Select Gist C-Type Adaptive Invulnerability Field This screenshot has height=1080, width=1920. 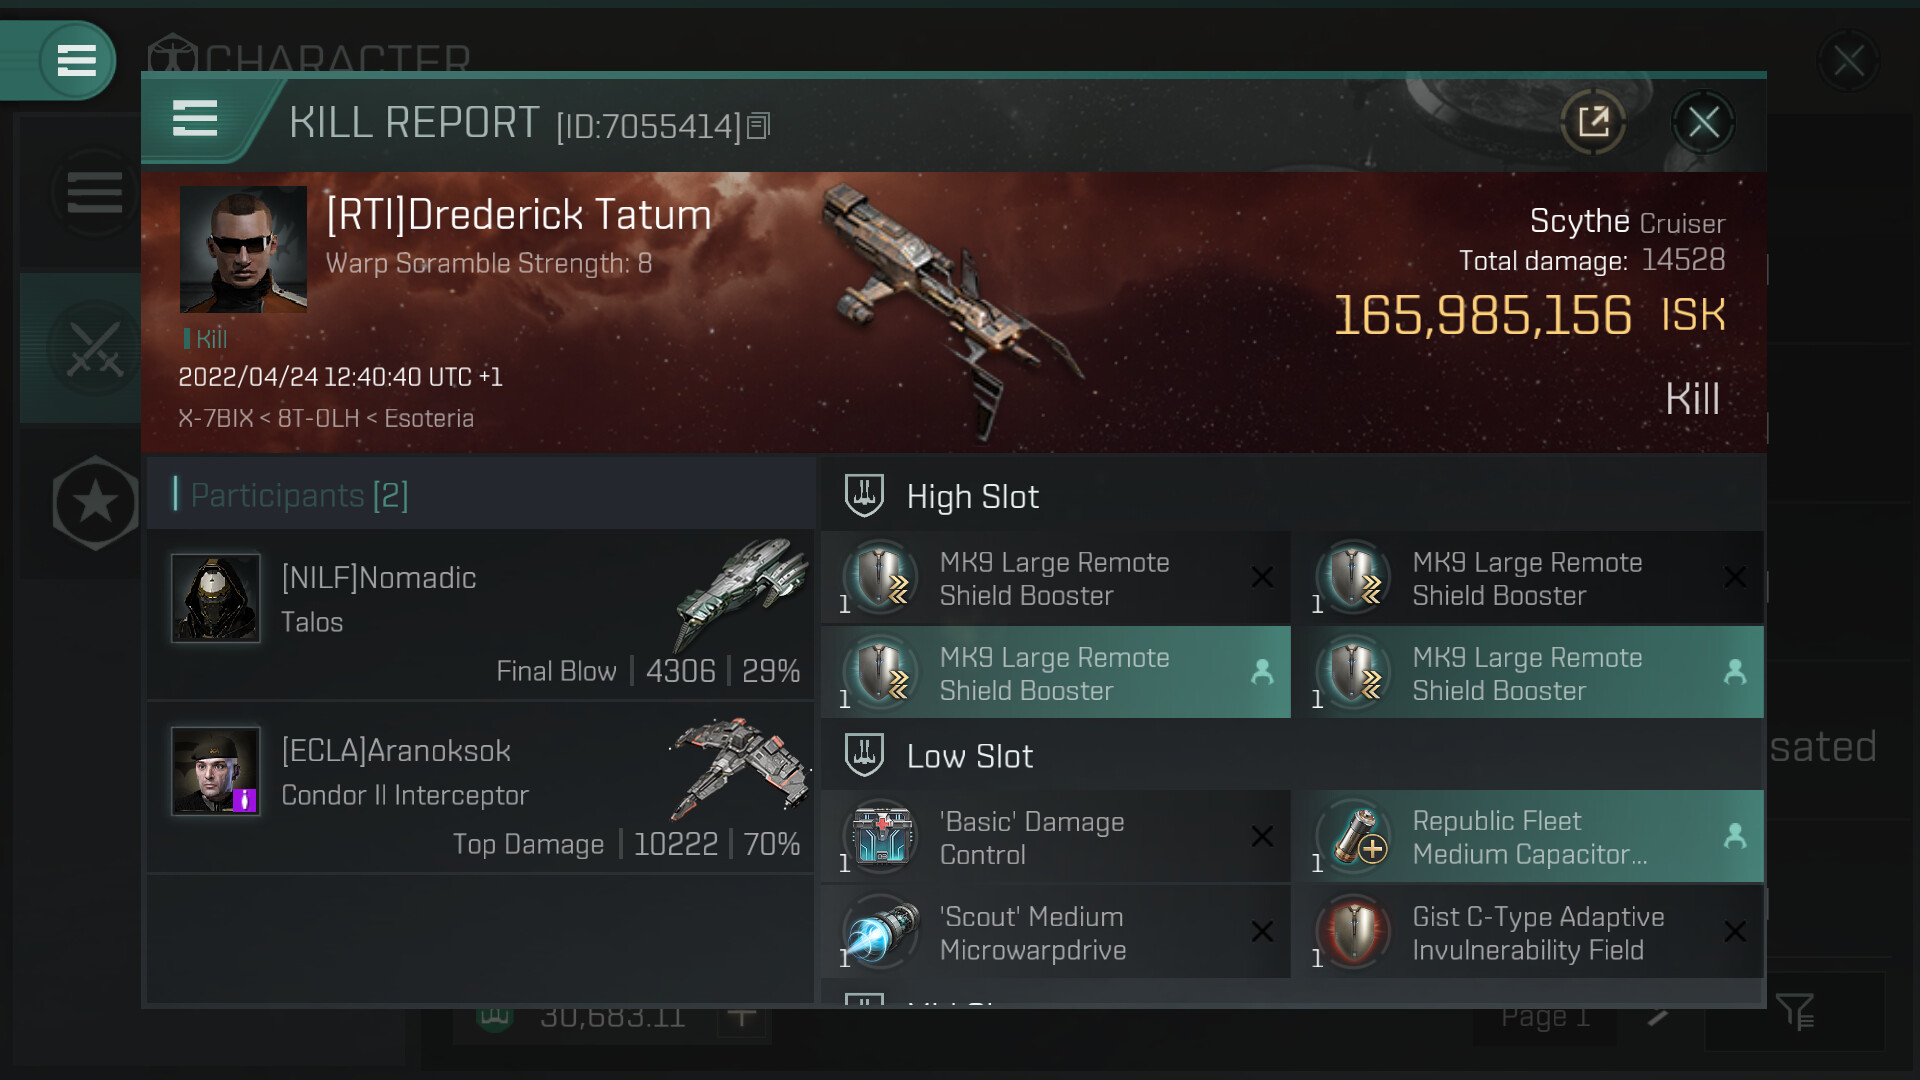(x=1529, y=932)
